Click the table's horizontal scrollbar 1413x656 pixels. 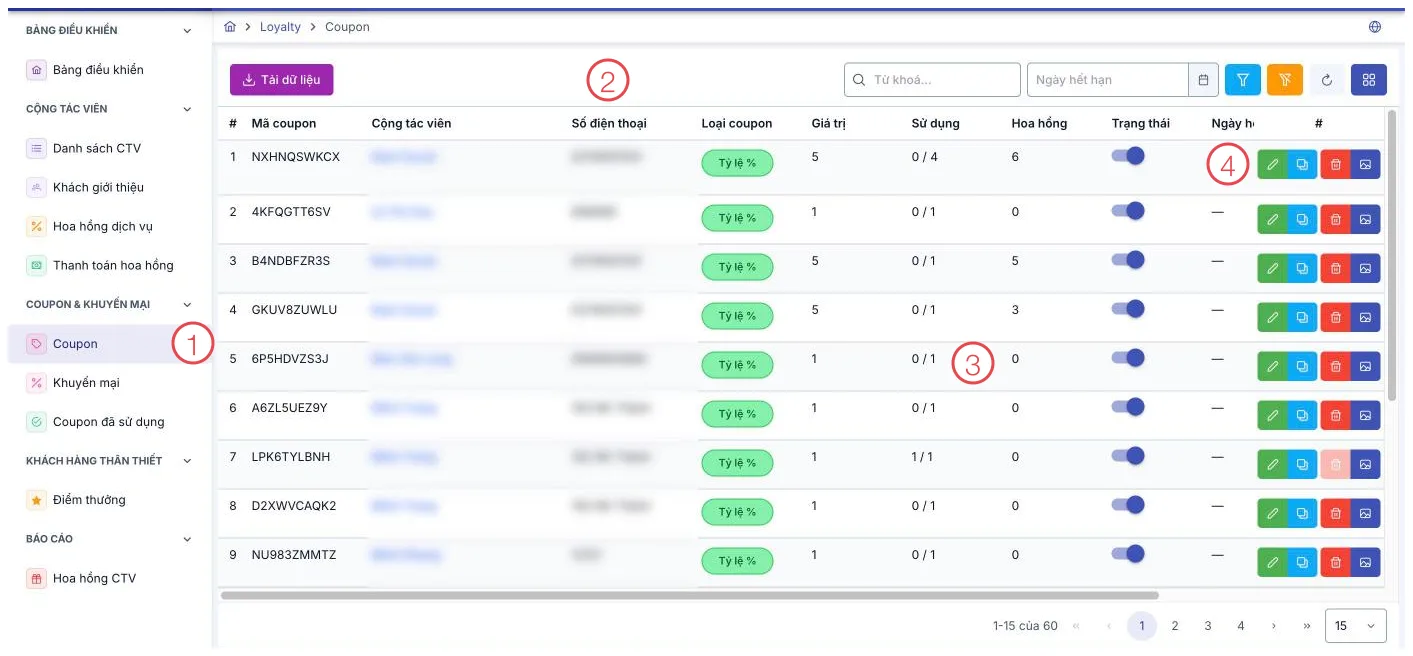[689, 596]
